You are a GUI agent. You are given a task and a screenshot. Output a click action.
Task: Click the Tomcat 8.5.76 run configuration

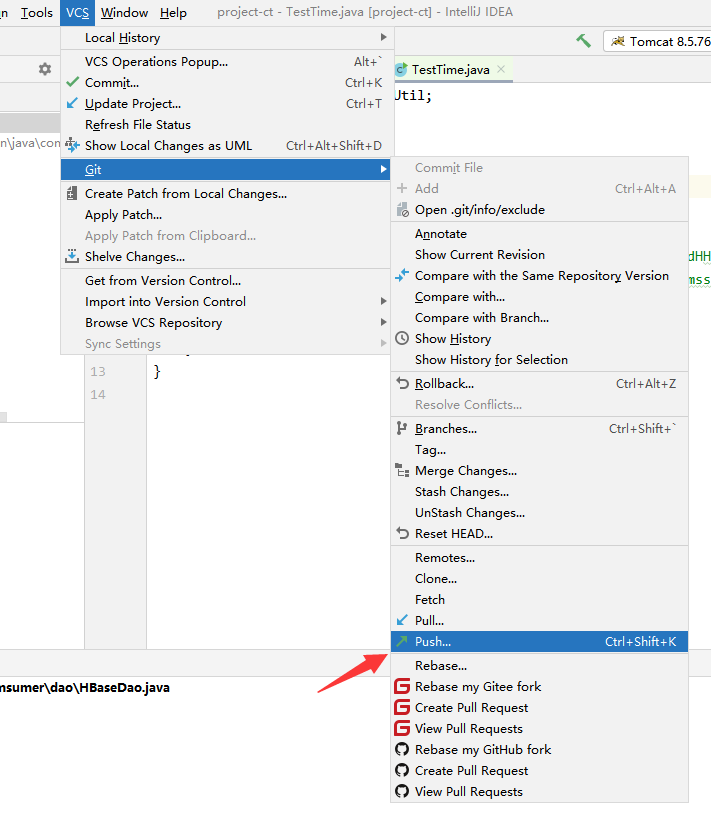pyautogui.click(x=658, y=42)
